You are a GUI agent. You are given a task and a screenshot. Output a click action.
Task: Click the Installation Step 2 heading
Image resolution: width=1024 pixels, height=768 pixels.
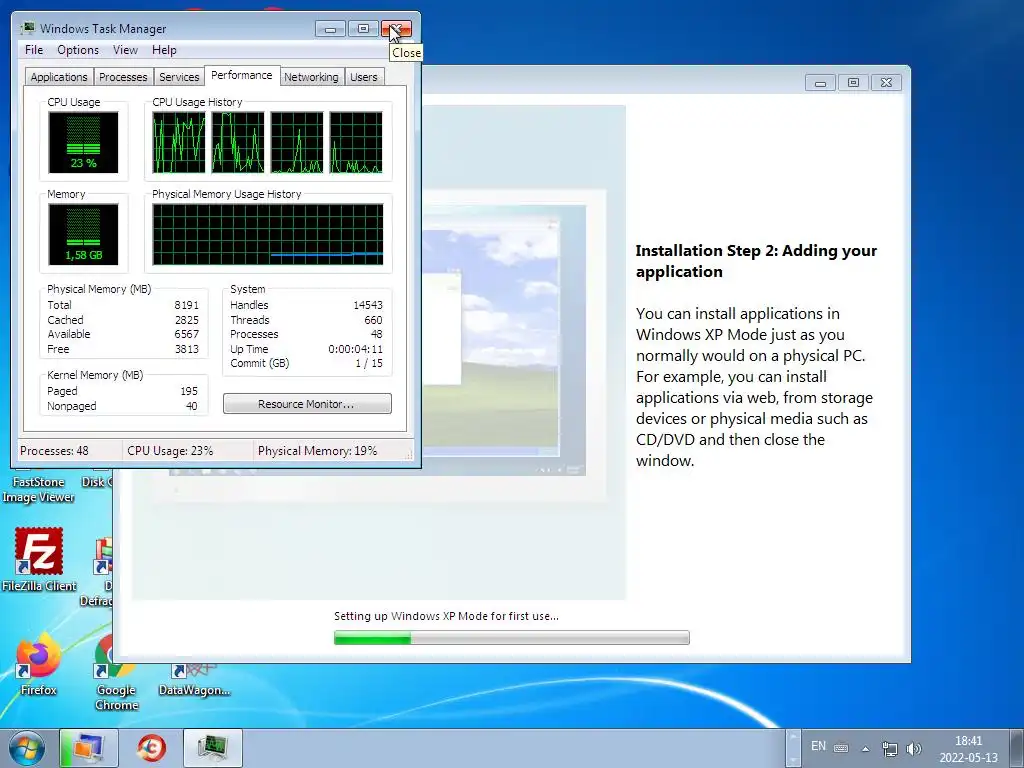click(x=756, y=261)
